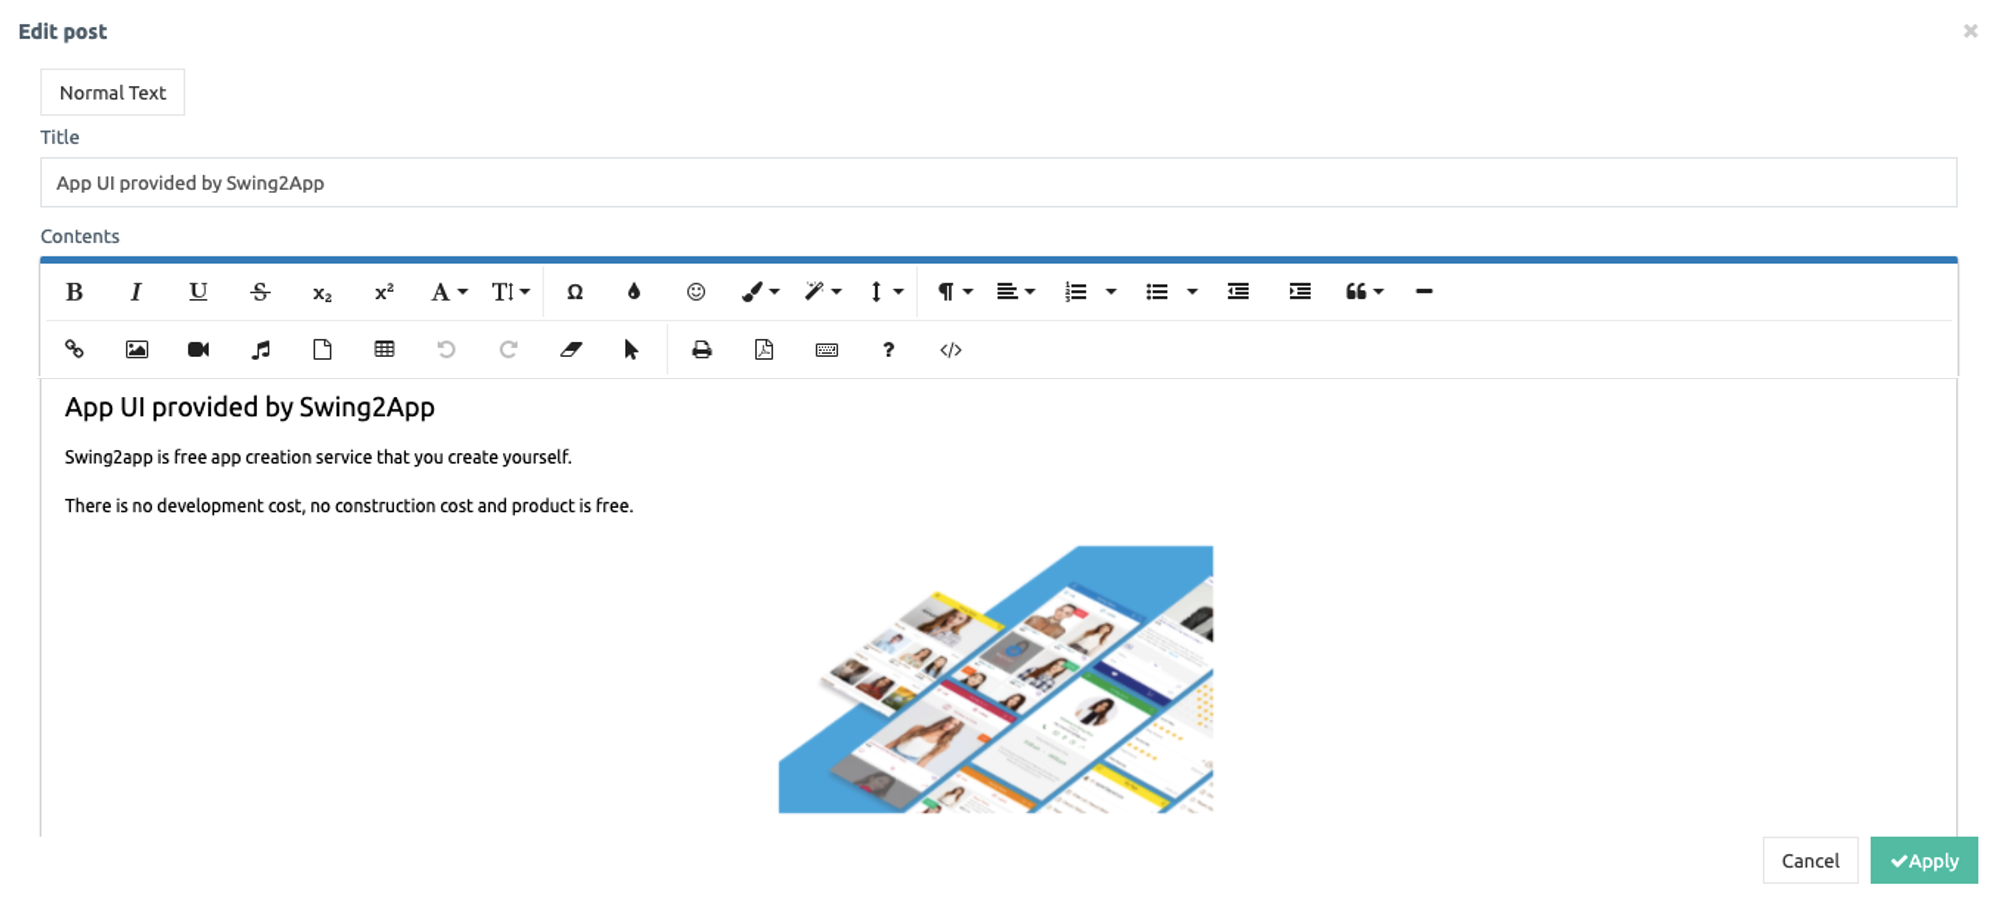Viewport: 1997px width, 902px height.
Task: Click the Insert Image icon
Action: 136,349
